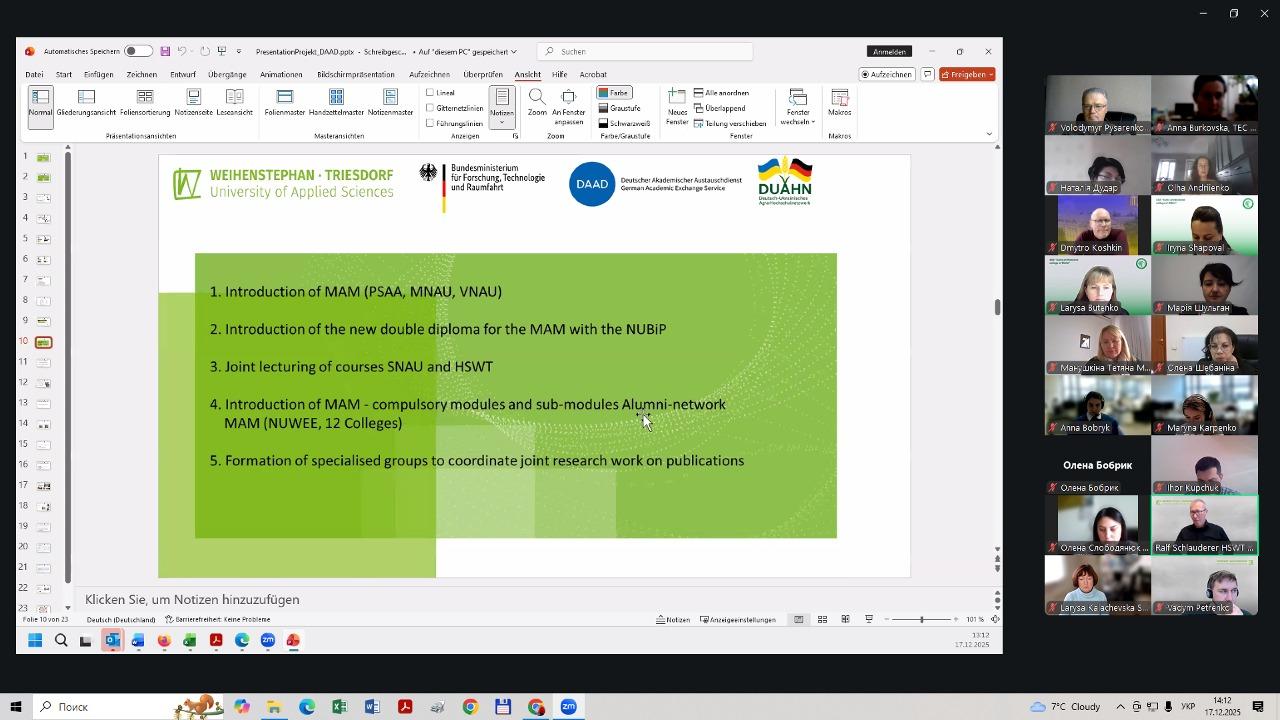Switch to the Bildschirmpräsentation tab
Image resolution: width=1280 pixels, height=720 pixels.
click(x=355, y=74)
